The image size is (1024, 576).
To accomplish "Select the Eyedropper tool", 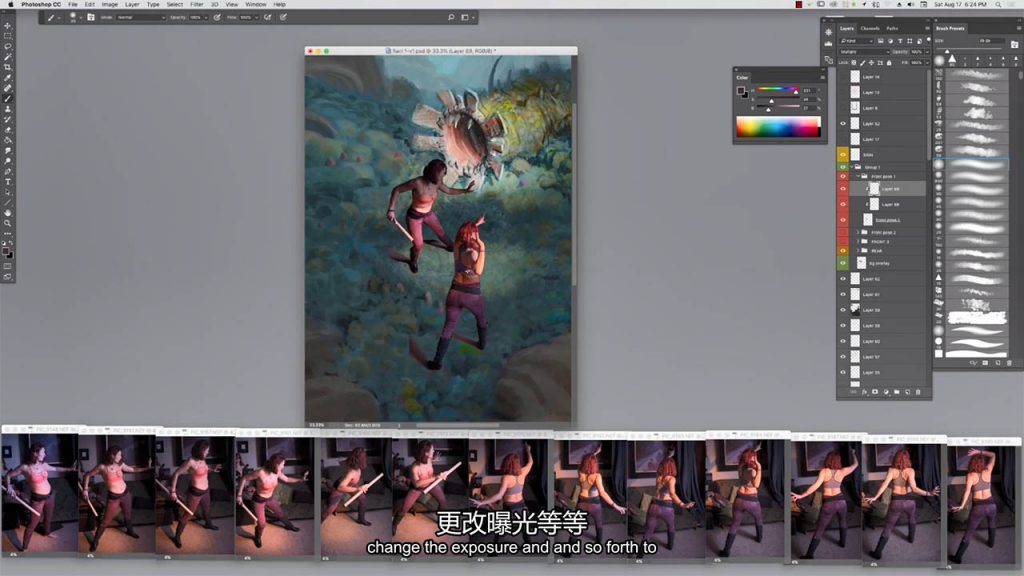I will pyautogui.click(x=8, y=78).
